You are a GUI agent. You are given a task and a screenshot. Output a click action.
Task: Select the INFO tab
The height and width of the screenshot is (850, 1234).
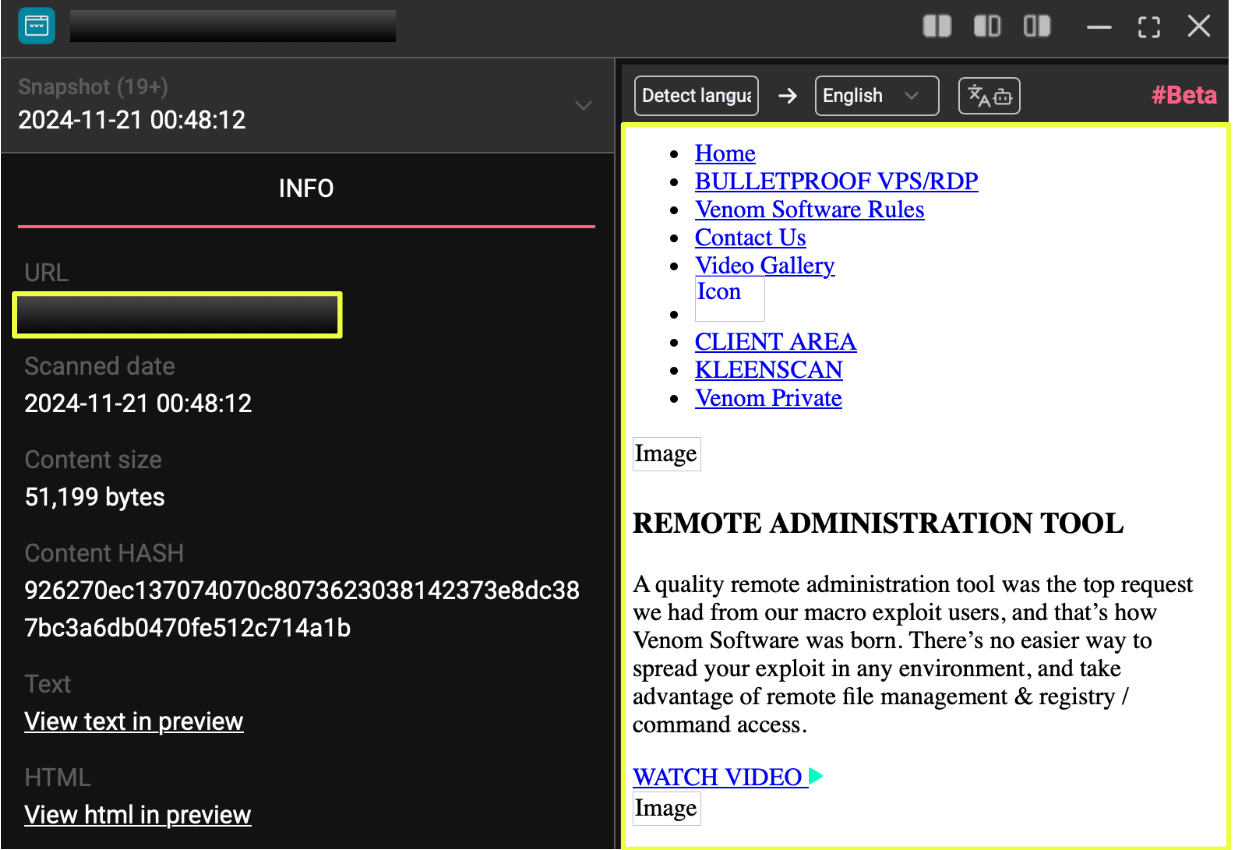point(306,189)
